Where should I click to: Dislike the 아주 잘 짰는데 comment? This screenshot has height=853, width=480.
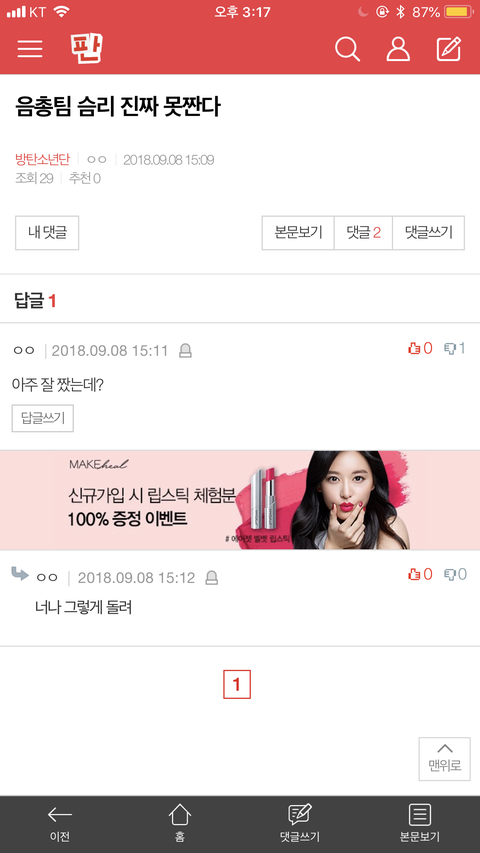[455, 348]
